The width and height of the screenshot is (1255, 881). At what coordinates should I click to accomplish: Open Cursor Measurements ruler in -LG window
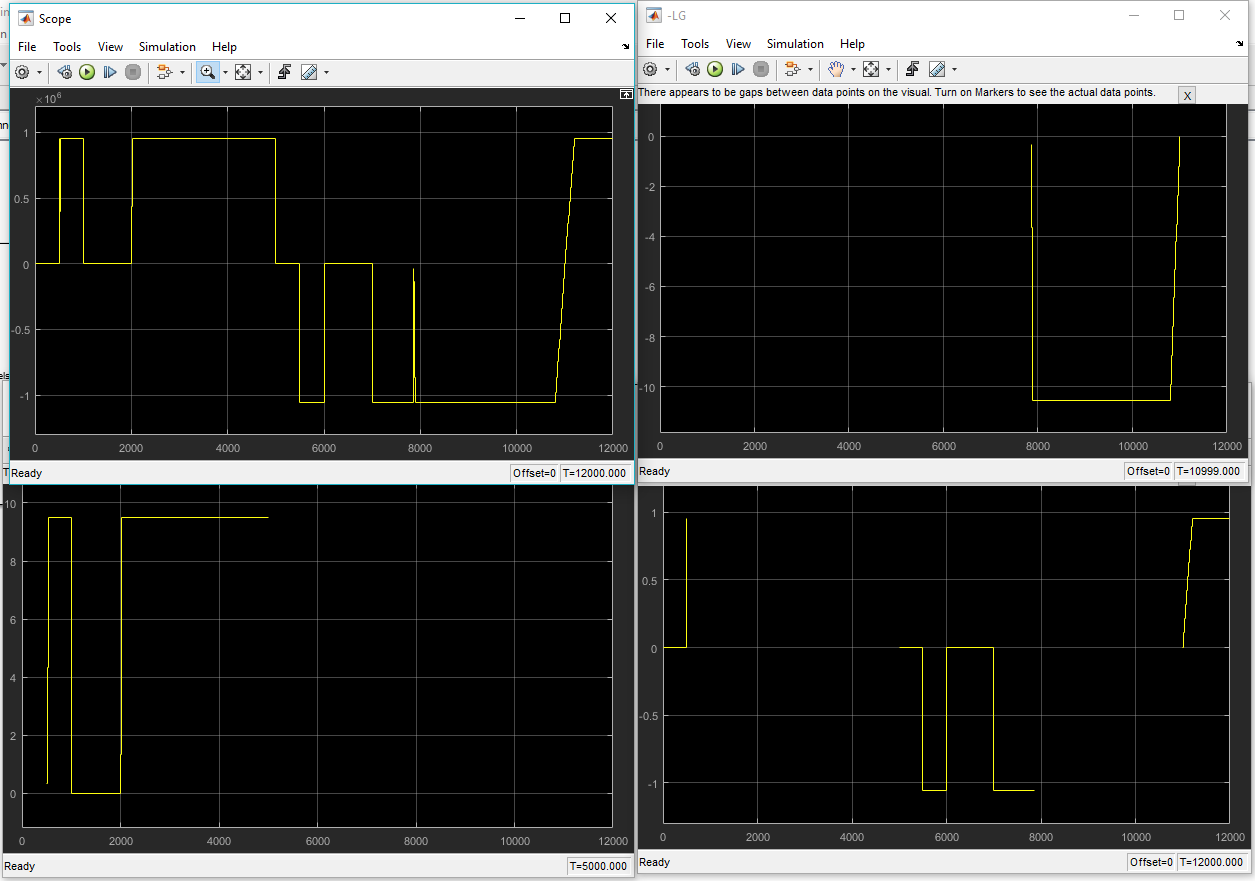pyautogui.click(x=937, y=69)
